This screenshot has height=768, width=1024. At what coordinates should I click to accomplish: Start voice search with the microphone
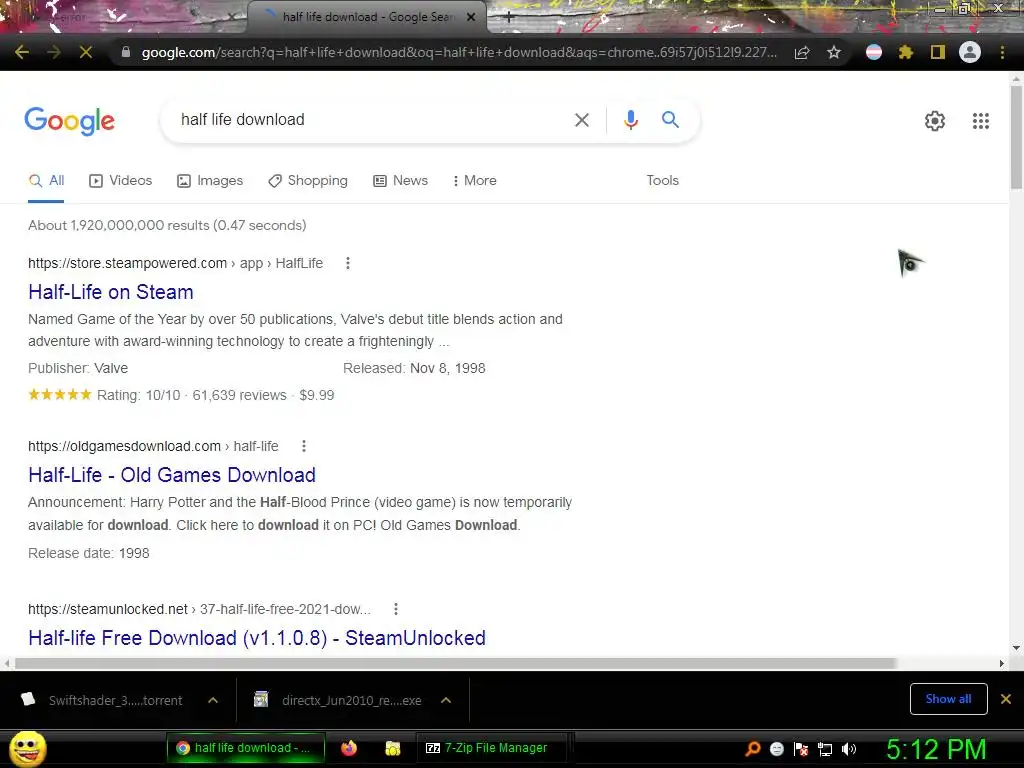[630, 120]
